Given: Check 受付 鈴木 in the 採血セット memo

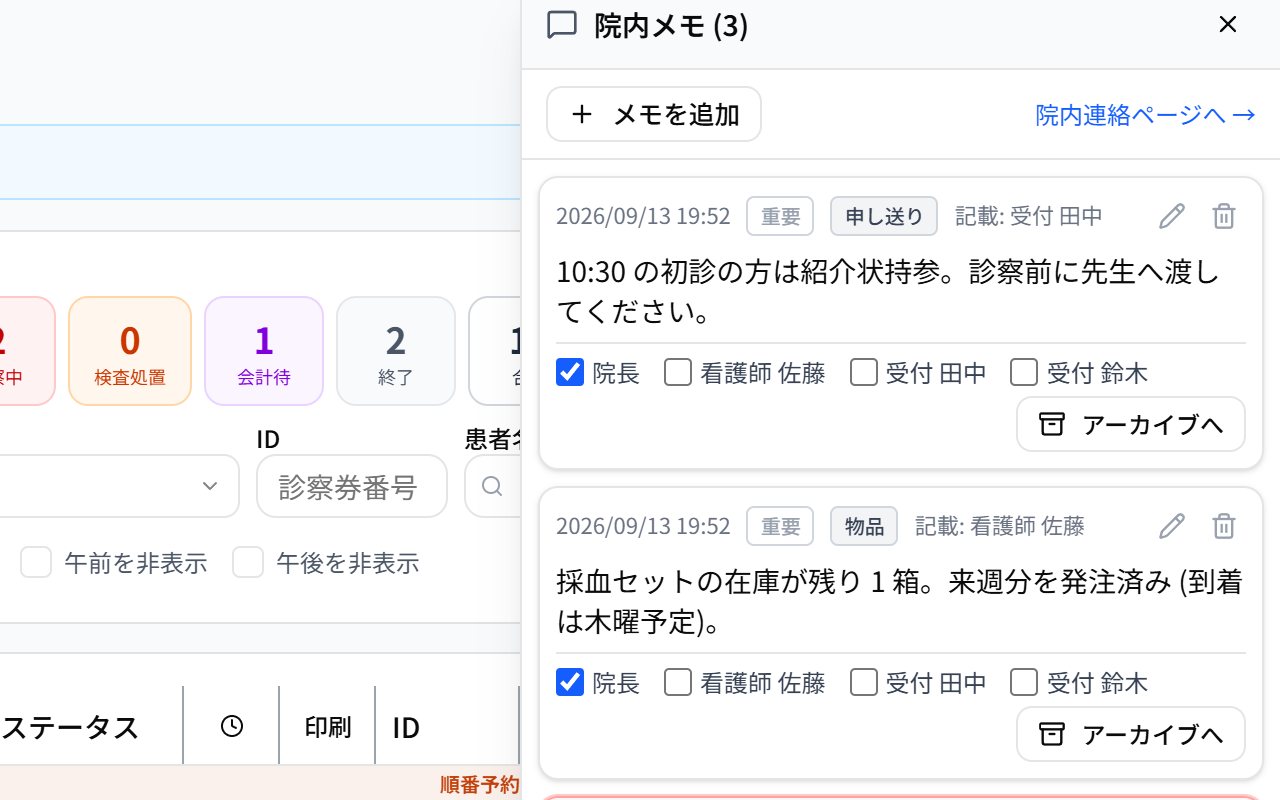Looking at the screenshot, I should coord(1024,683).
